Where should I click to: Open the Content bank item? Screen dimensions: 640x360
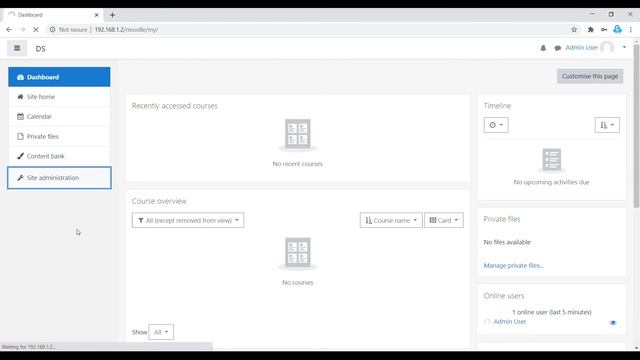pyautogui.click(x=59, y=156)
